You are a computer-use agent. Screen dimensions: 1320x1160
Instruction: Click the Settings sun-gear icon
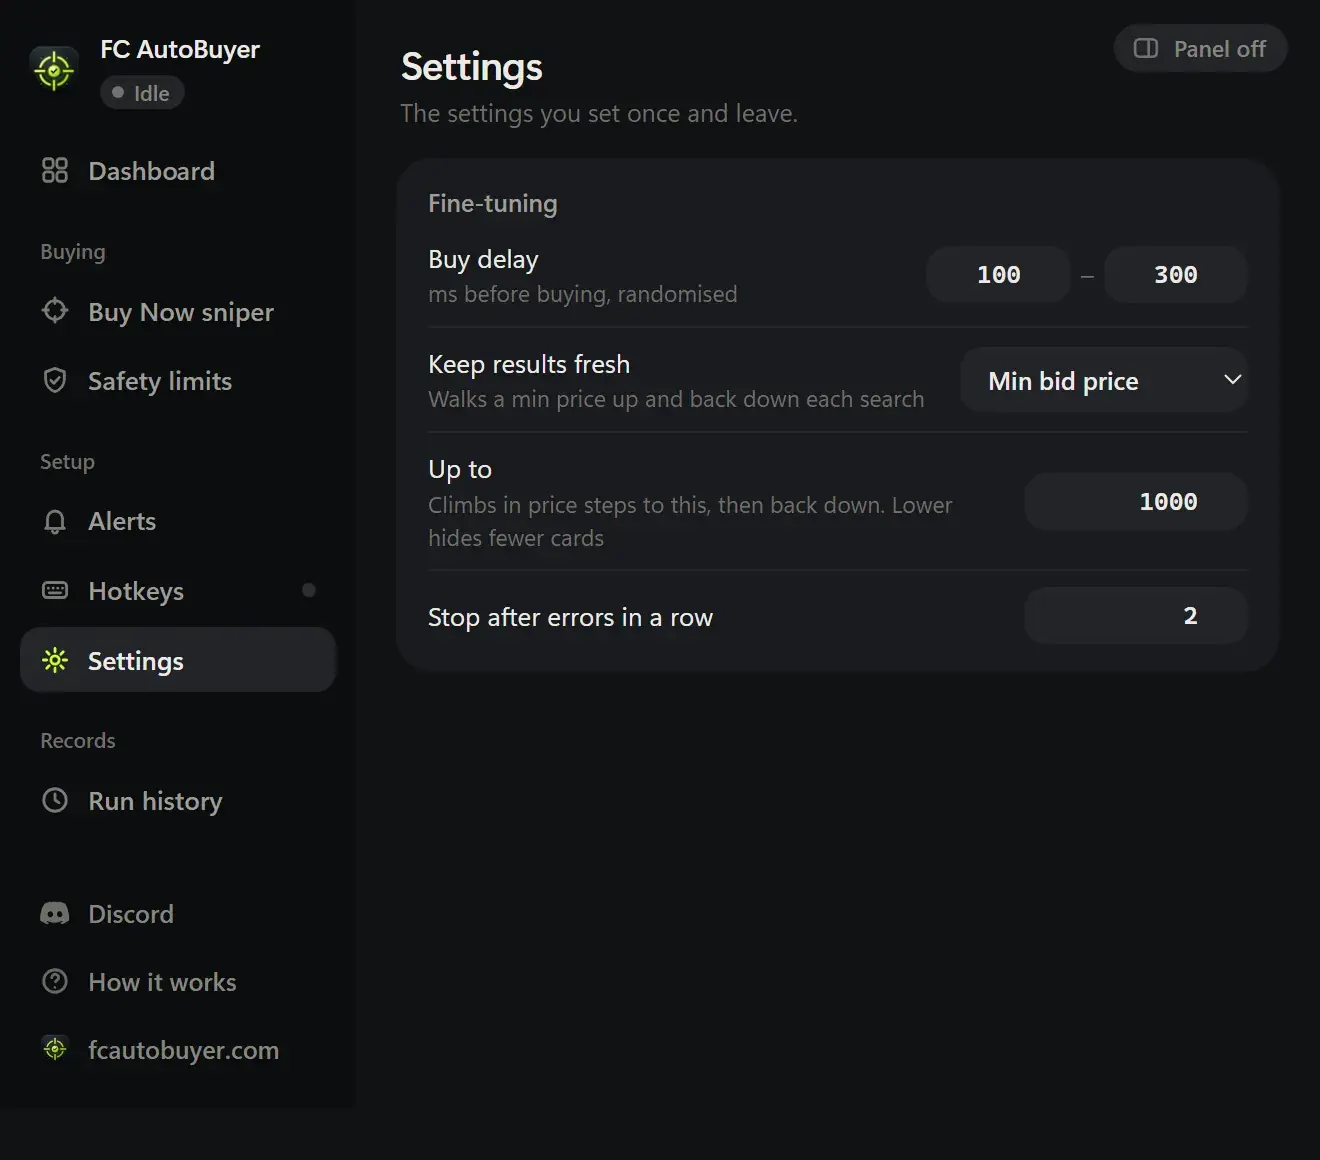point(55,660)
